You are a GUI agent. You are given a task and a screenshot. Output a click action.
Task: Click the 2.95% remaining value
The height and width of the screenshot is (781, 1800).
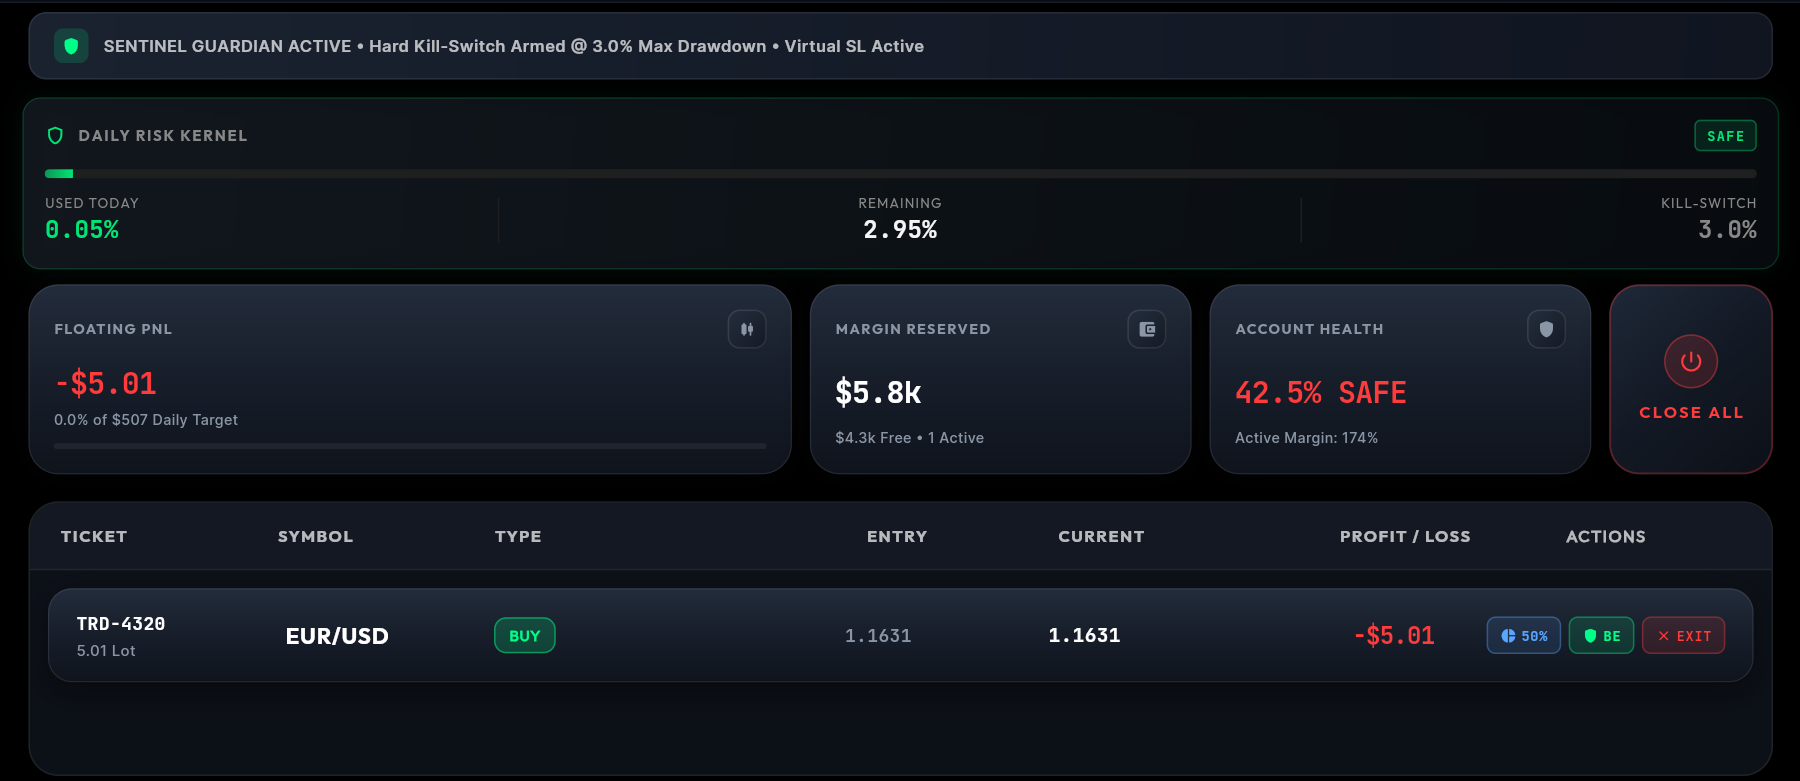coord(900,230)
